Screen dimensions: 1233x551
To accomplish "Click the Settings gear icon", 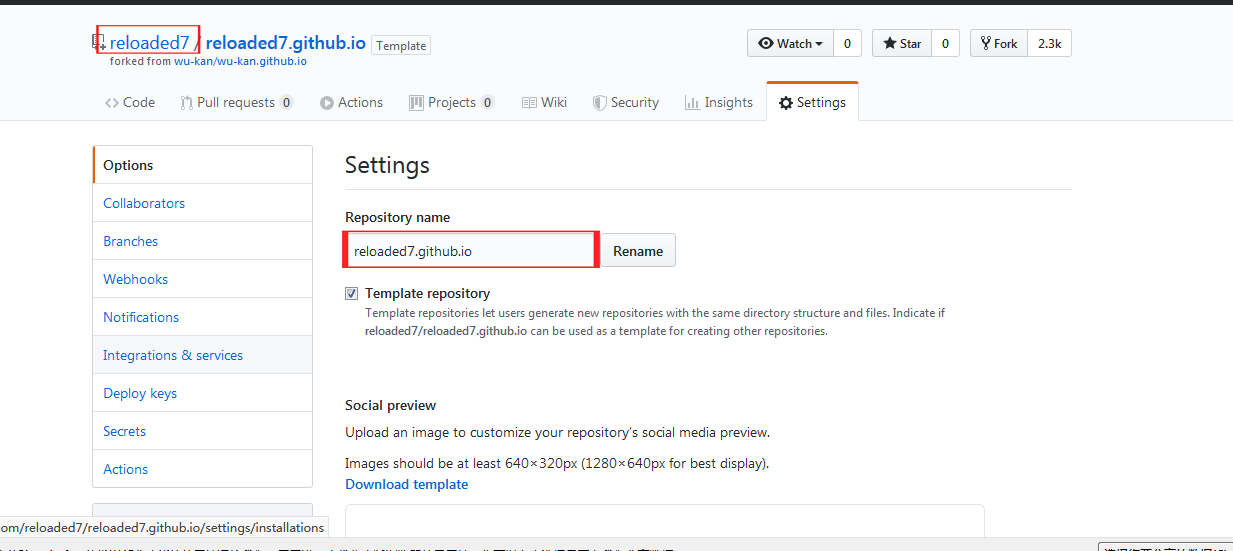I will [786, 103].
